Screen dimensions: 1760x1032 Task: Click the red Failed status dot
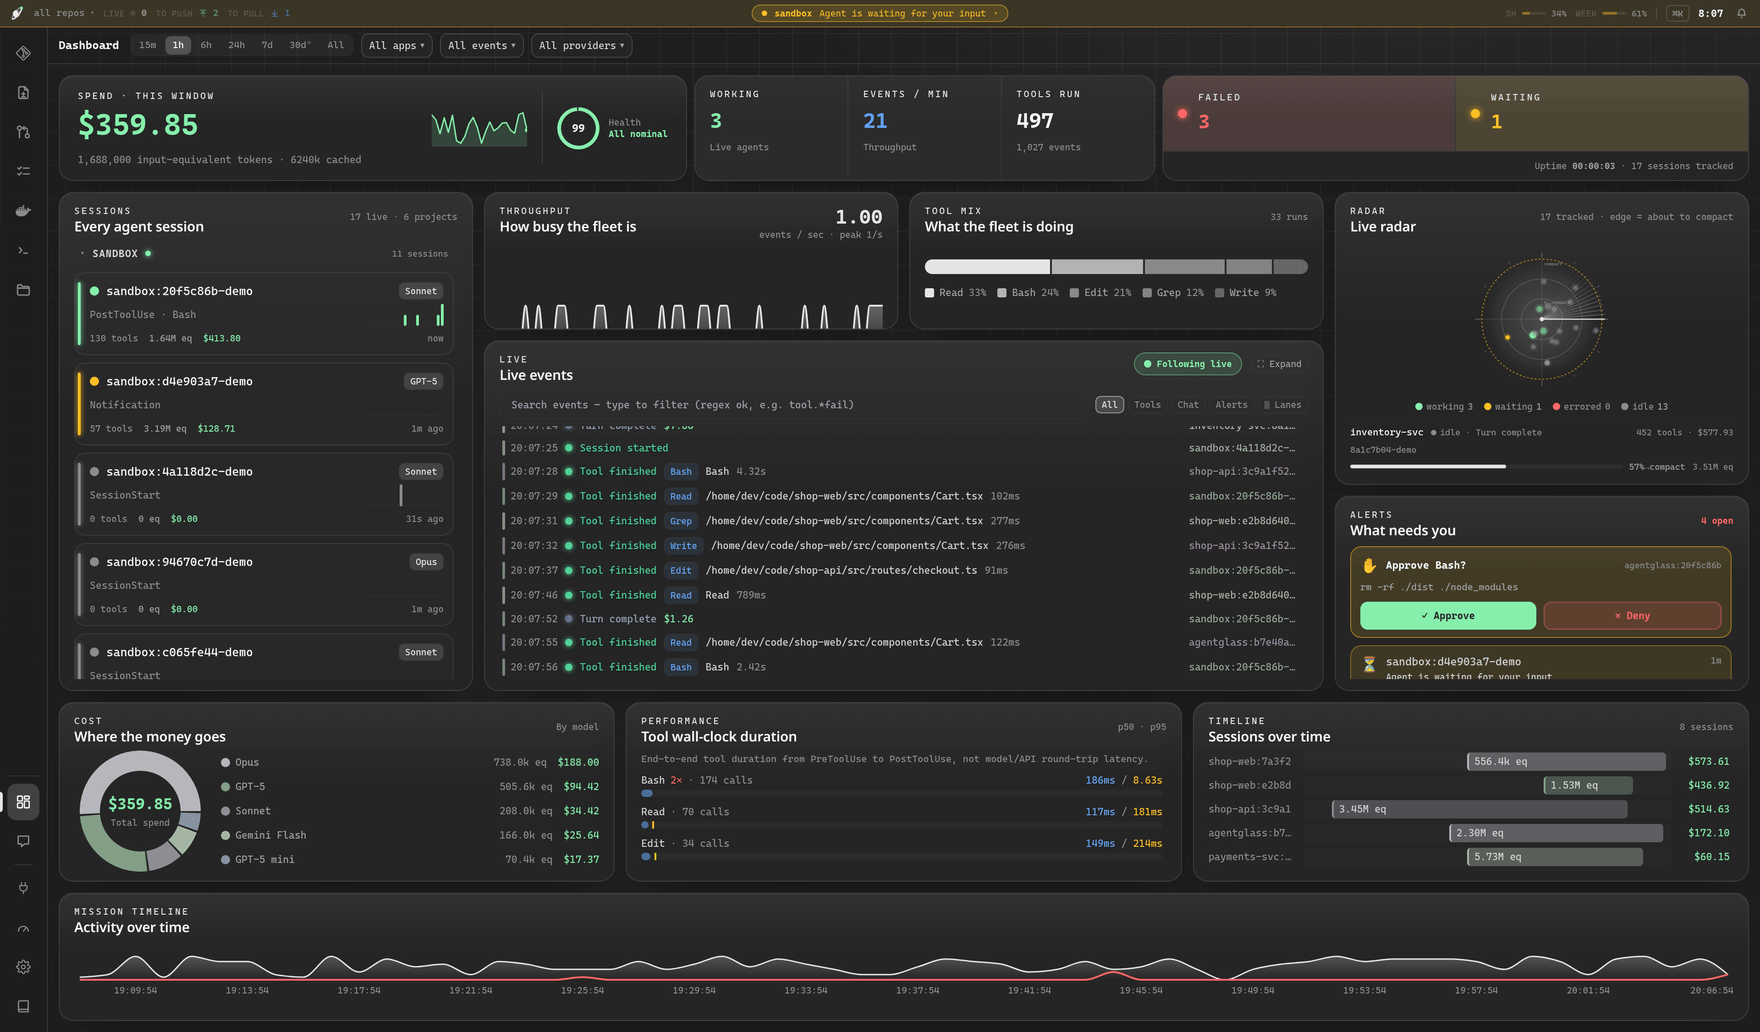click(1182, 114)
